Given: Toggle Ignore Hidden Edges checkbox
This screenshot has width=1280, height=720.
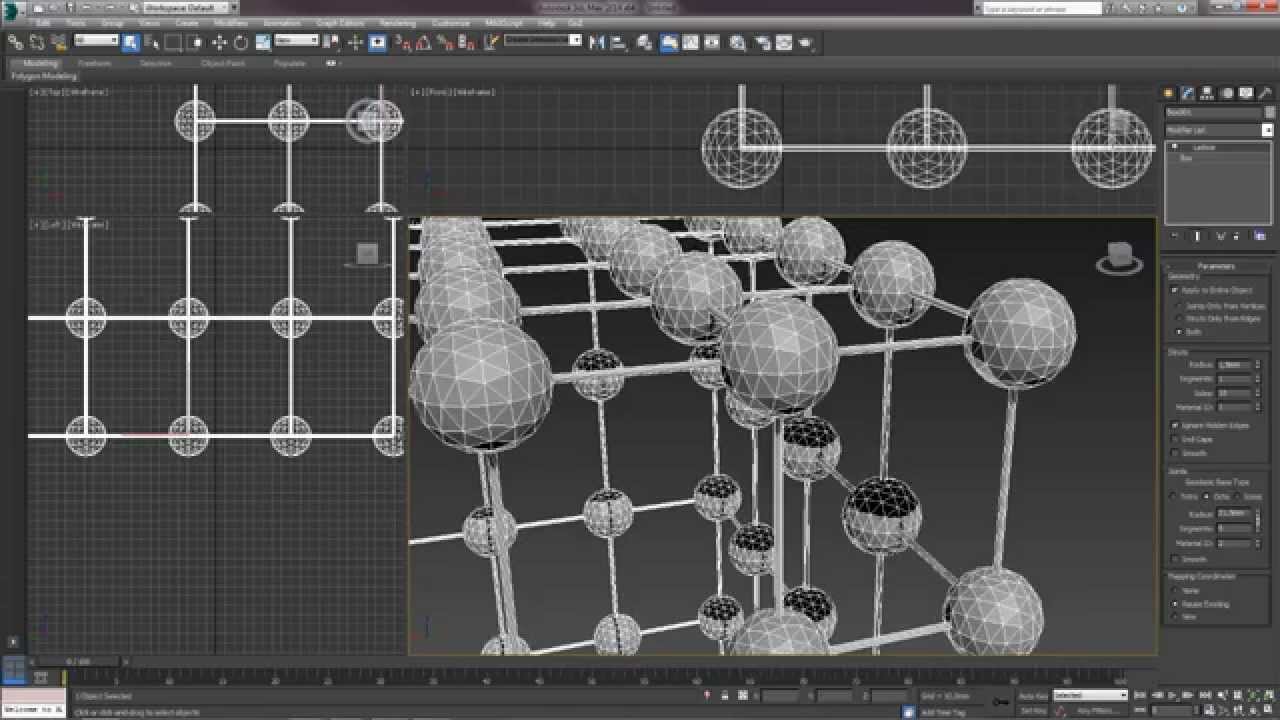Looking at the screenshot, I should (x=1175, y=425).
